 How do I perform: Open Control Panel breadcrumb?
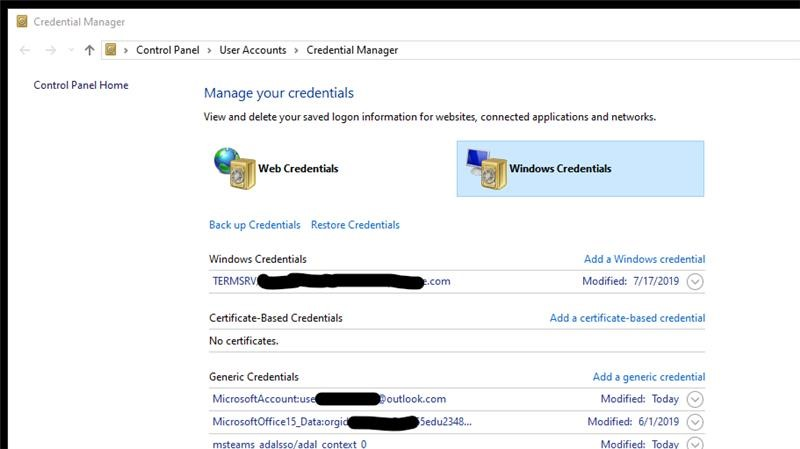[167, 50]
